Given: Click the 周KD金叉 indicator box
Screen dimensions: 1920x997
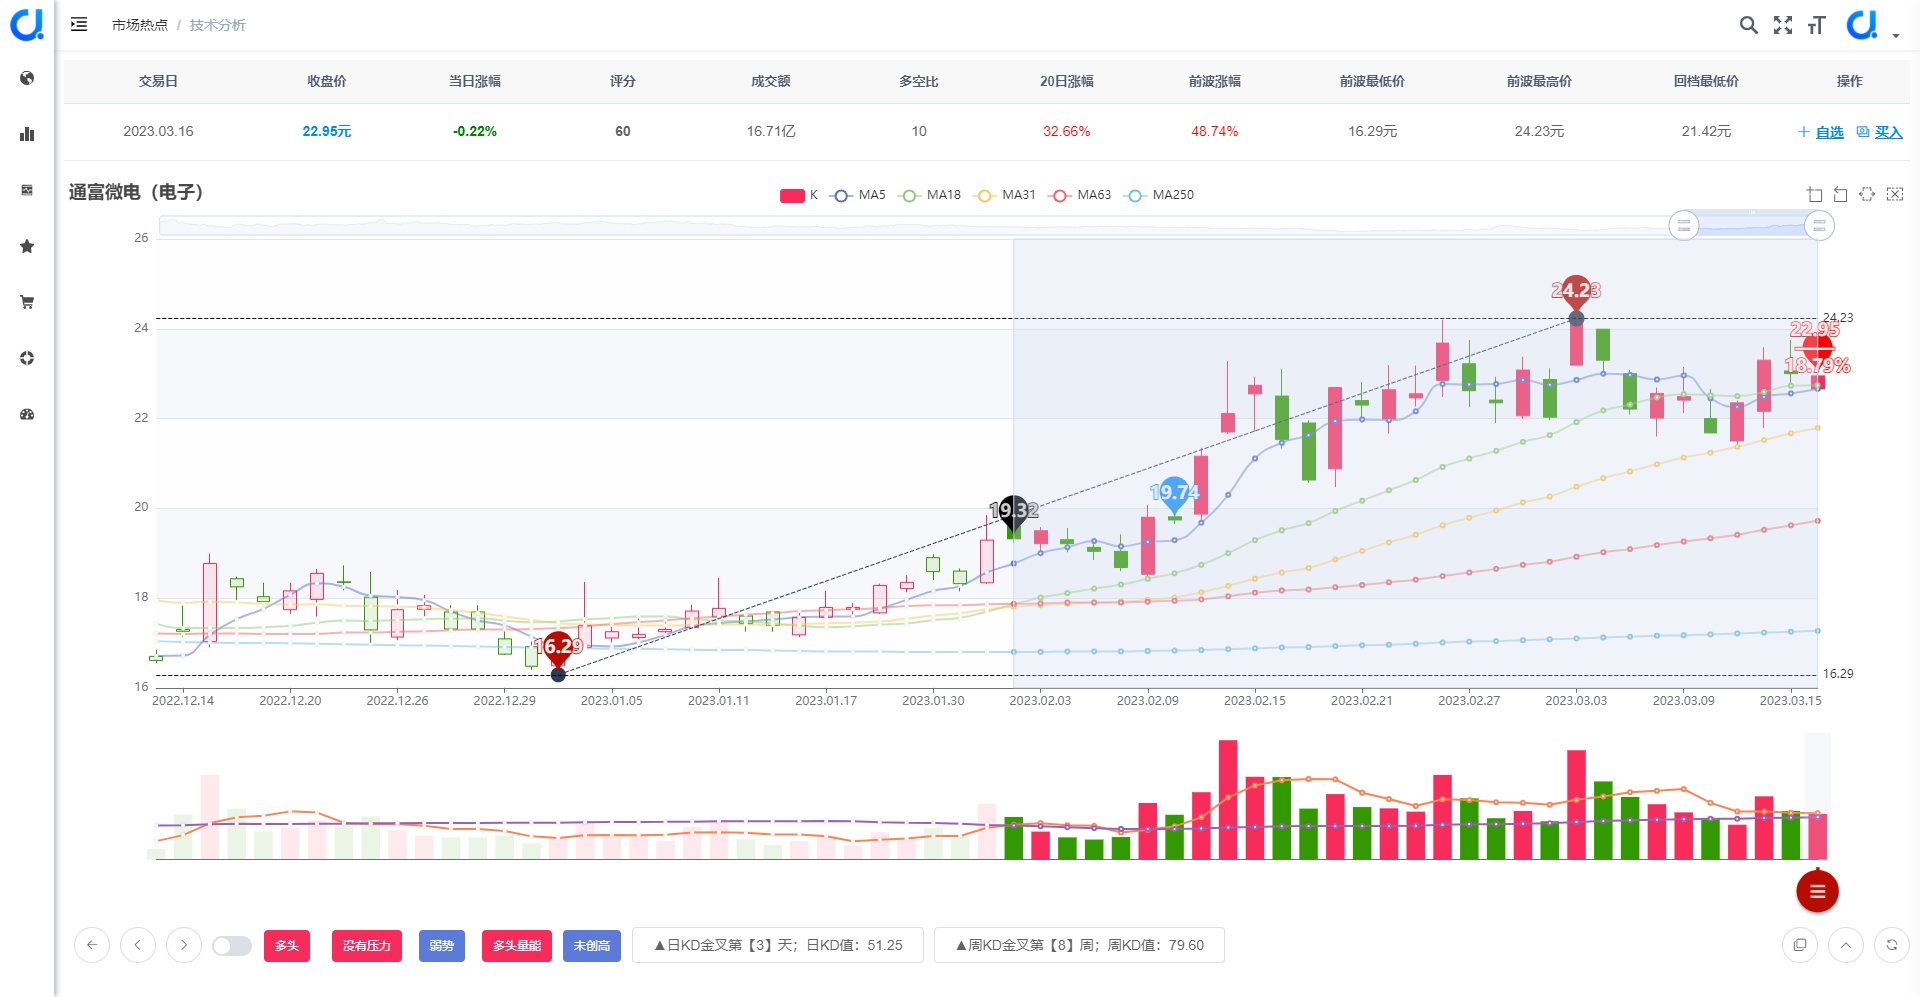Looking at the screenshot, I should pos(1079,945).
